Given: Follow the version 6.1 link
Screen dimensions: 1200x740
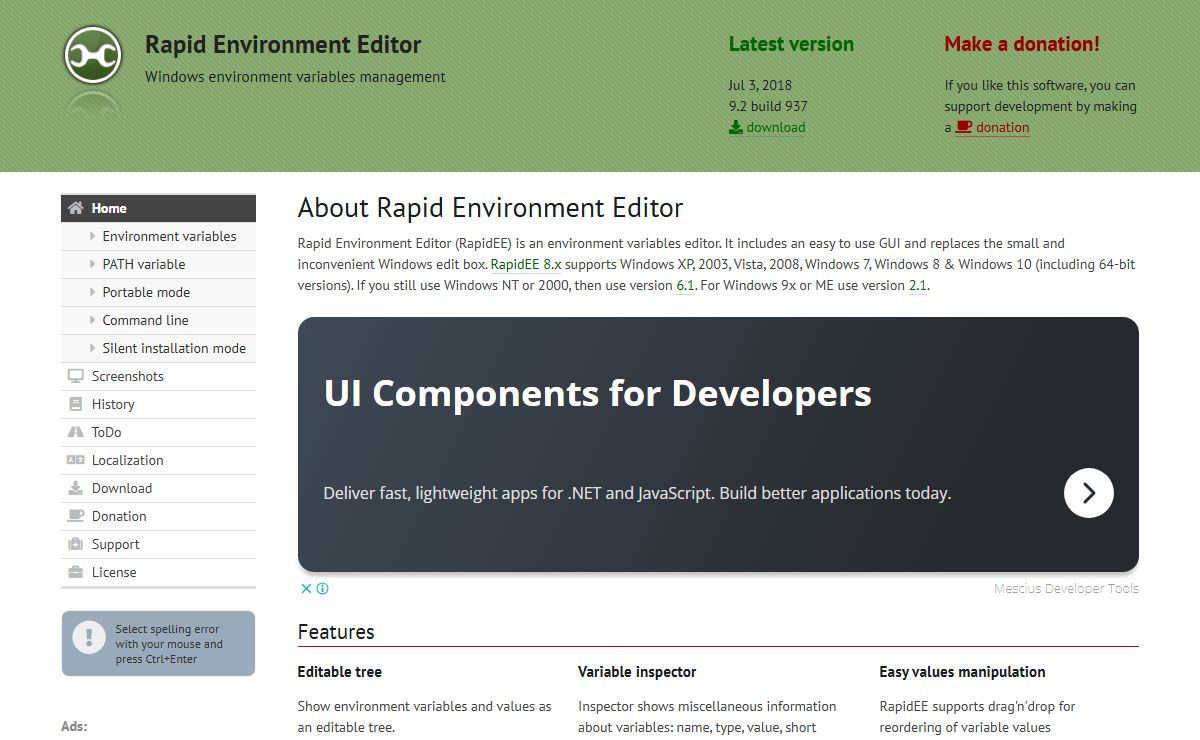Looking at the screenshot, I should pos(685,285).
